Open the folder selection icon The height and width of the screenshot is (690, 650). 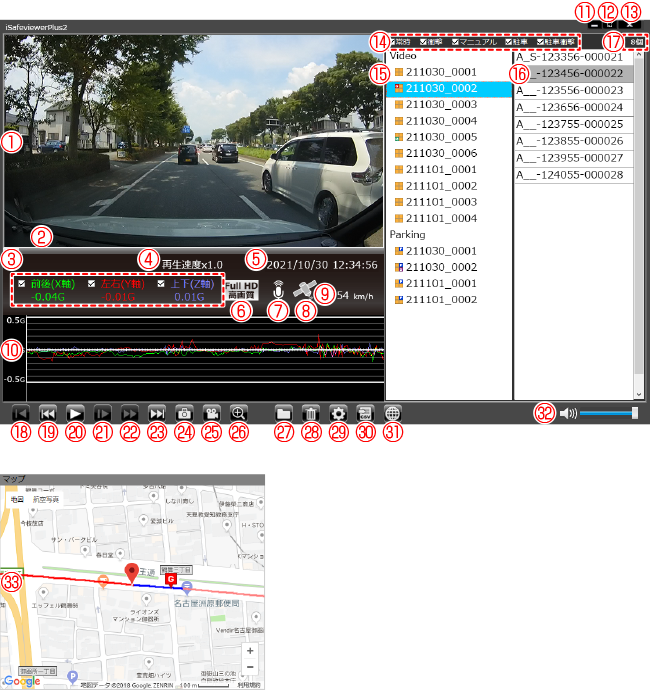point(284,414)
